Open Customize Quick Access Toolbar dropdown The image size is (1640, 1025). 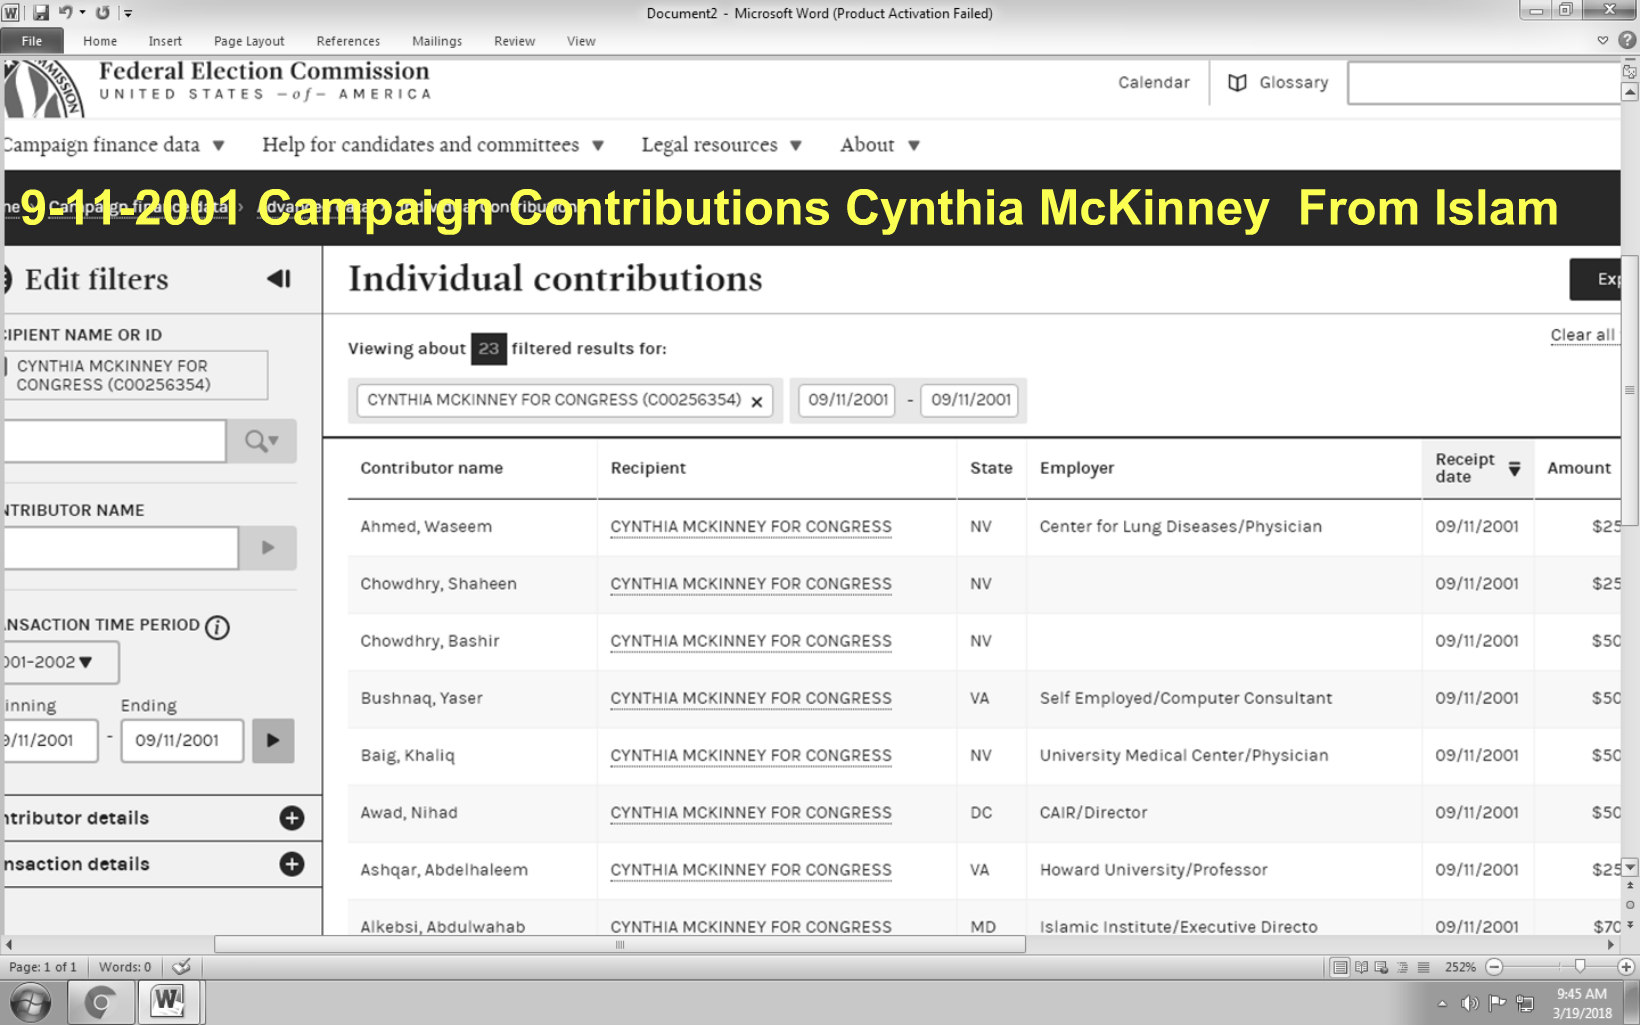128,13
